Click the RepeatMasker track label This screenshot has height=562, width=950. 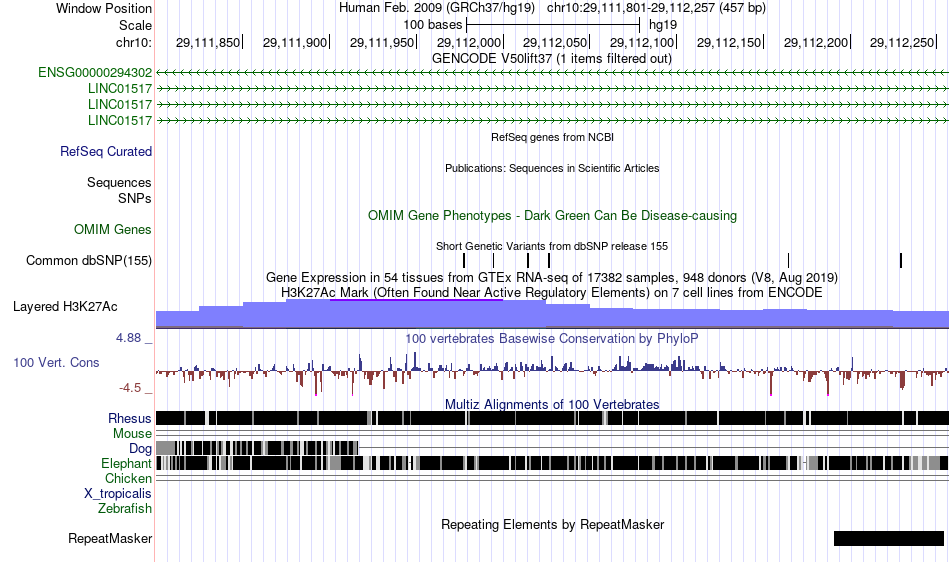(110, 538)
